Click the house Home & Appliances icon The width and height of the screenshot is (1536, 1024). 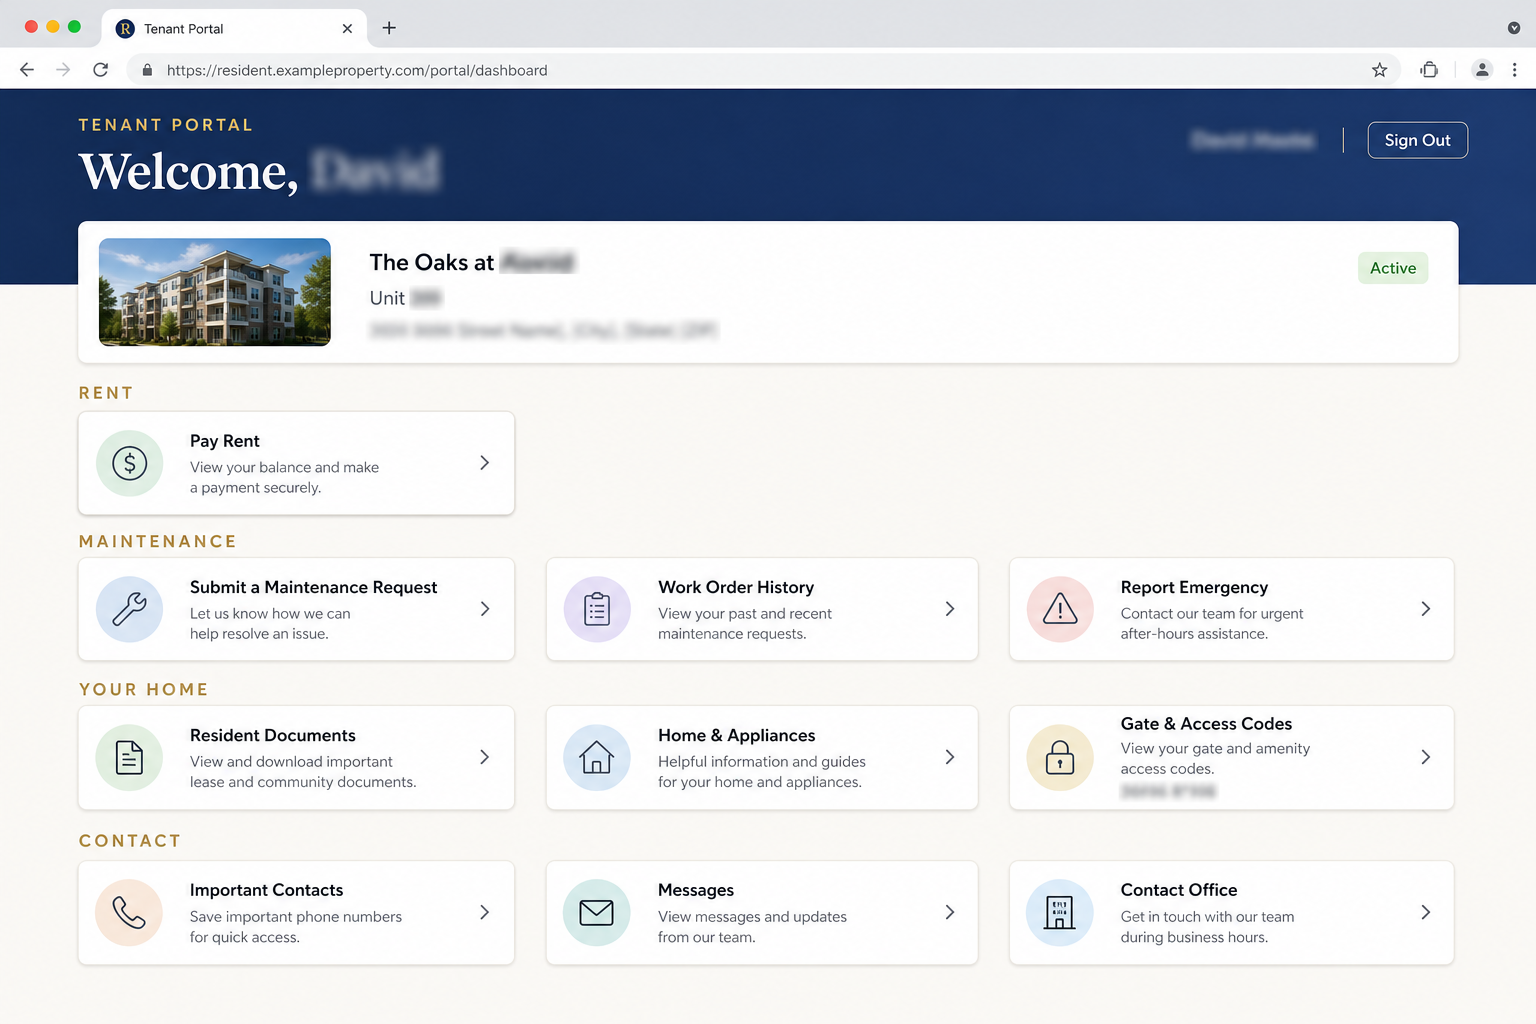click(x=597, y=757)
